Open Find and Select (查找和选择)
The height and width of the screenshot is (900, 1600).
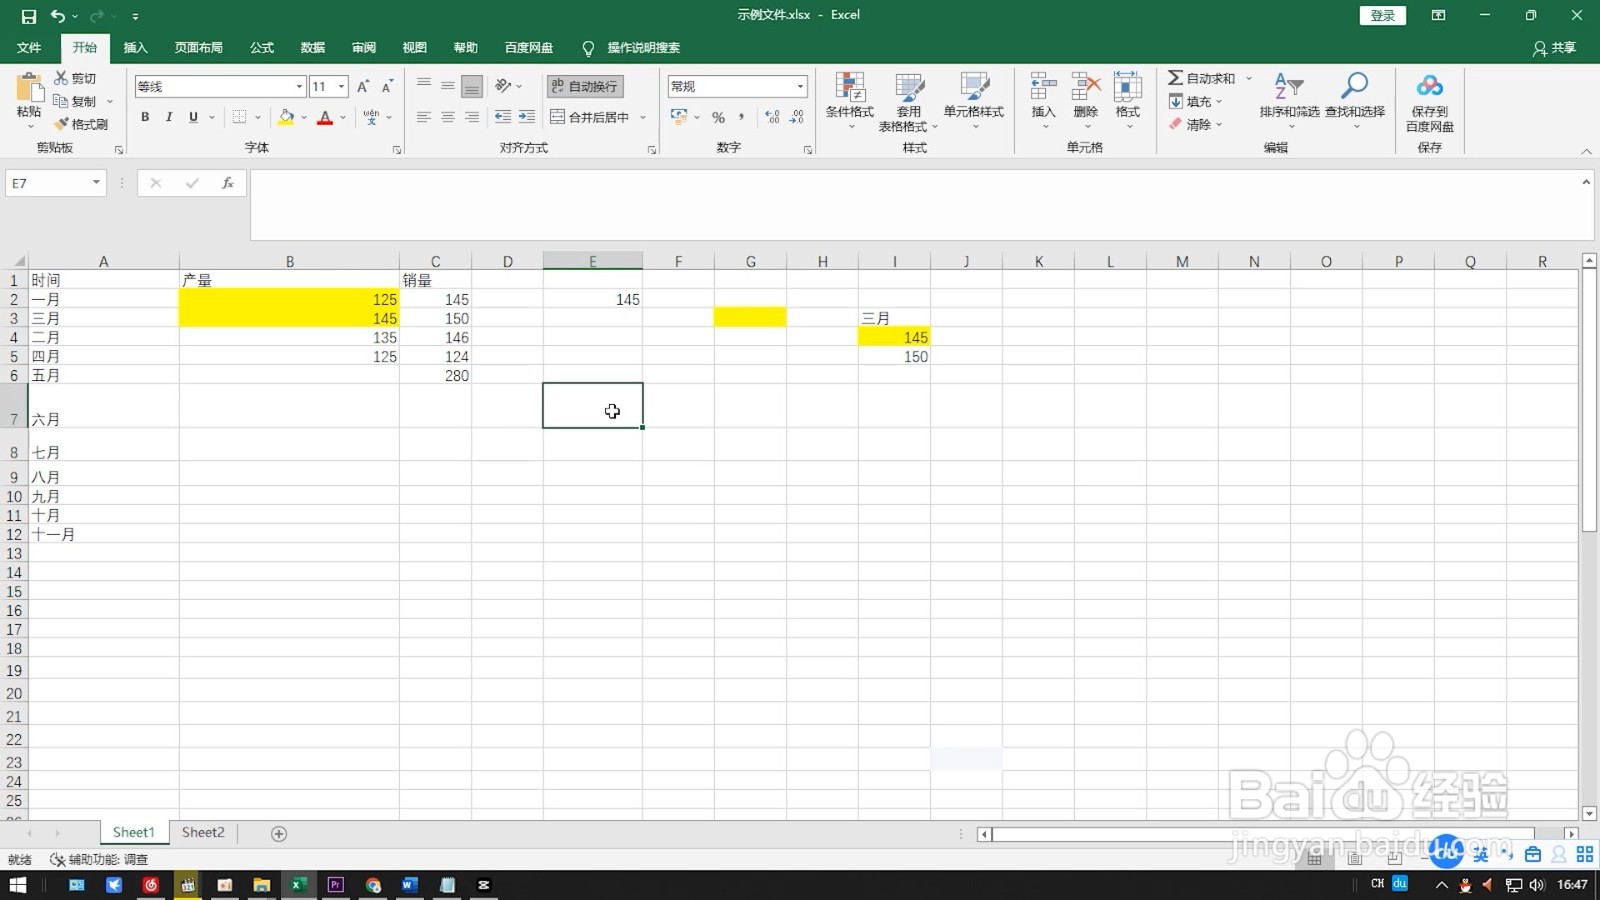pyautogui.click(x=1355, y=101)
